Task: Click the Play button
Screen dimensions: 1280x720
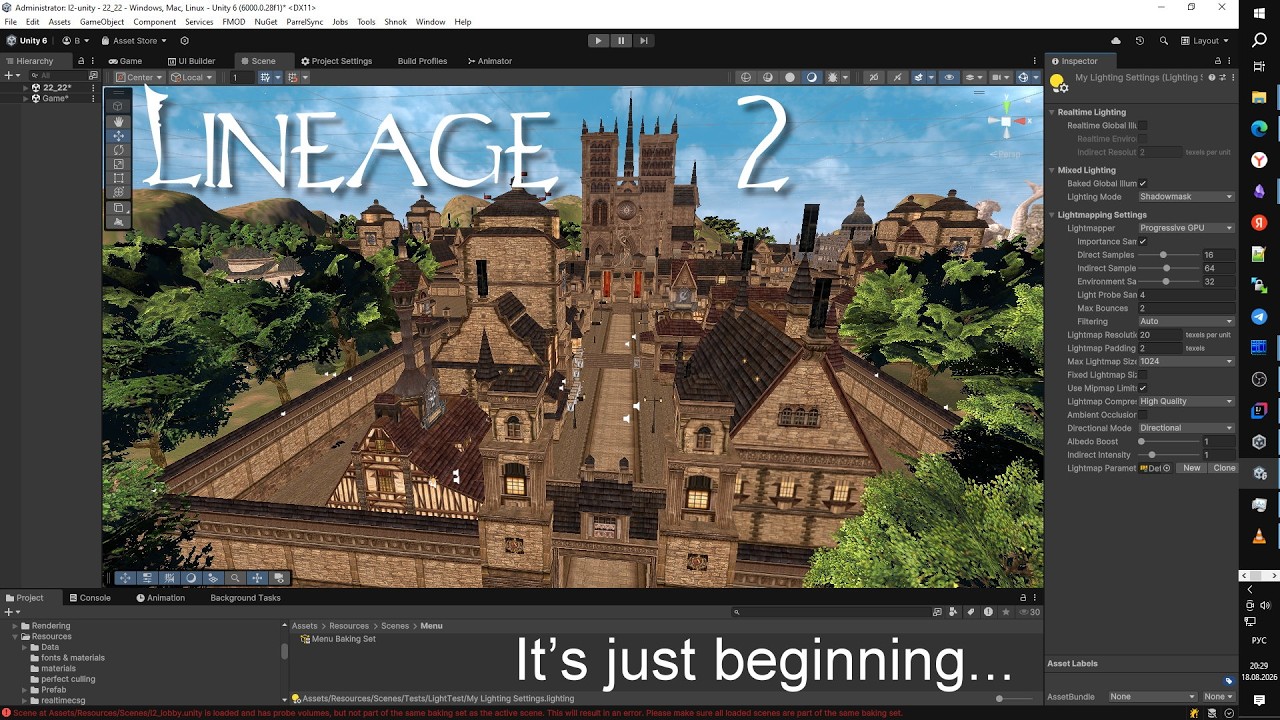Action: (598, 41)
